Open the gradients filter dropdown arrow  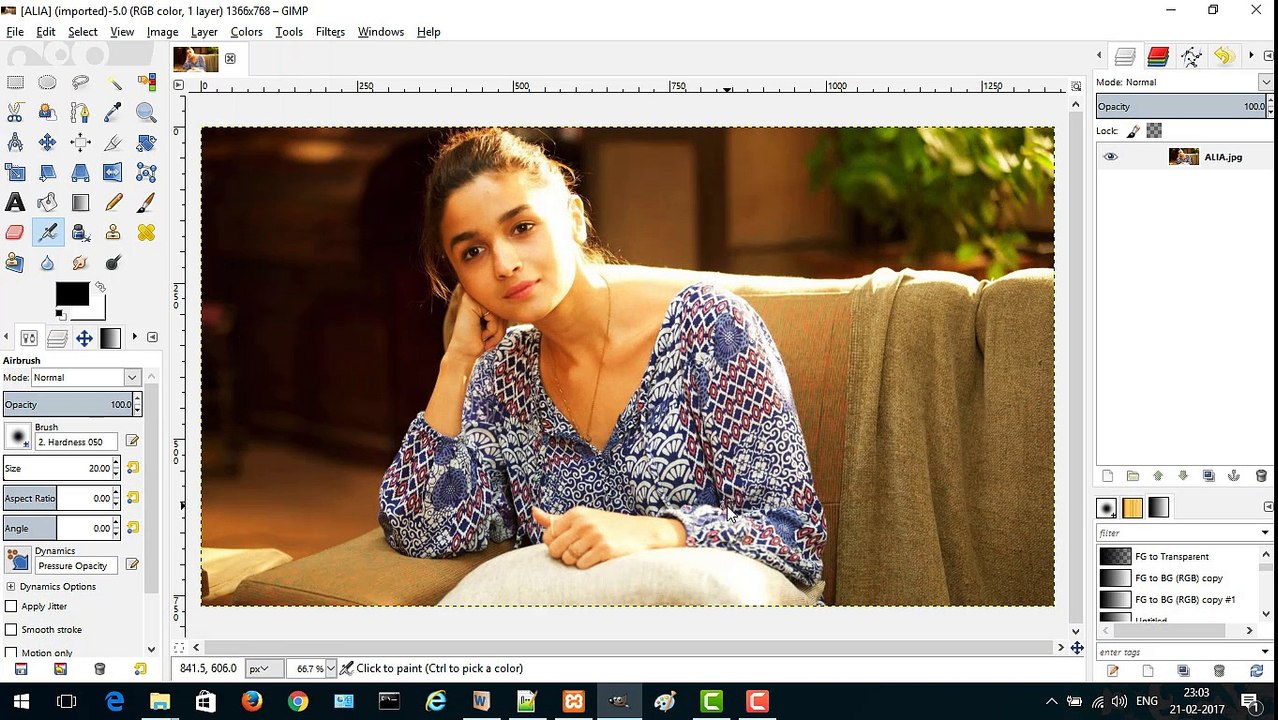click(1265, 533)
